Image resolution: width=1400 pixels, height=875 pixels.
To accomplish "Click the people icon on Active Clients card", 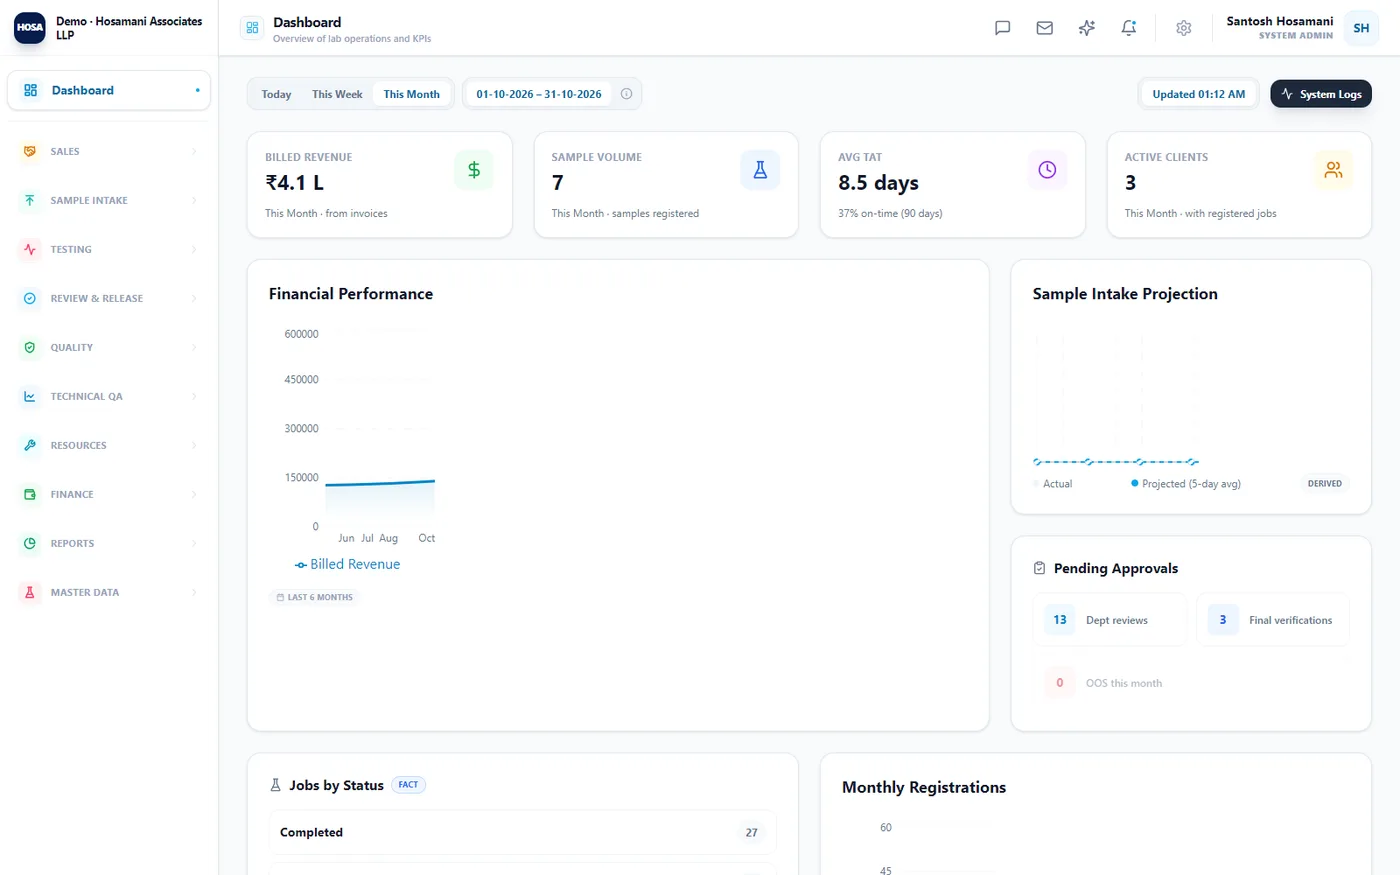I will tap(1333, 170).
